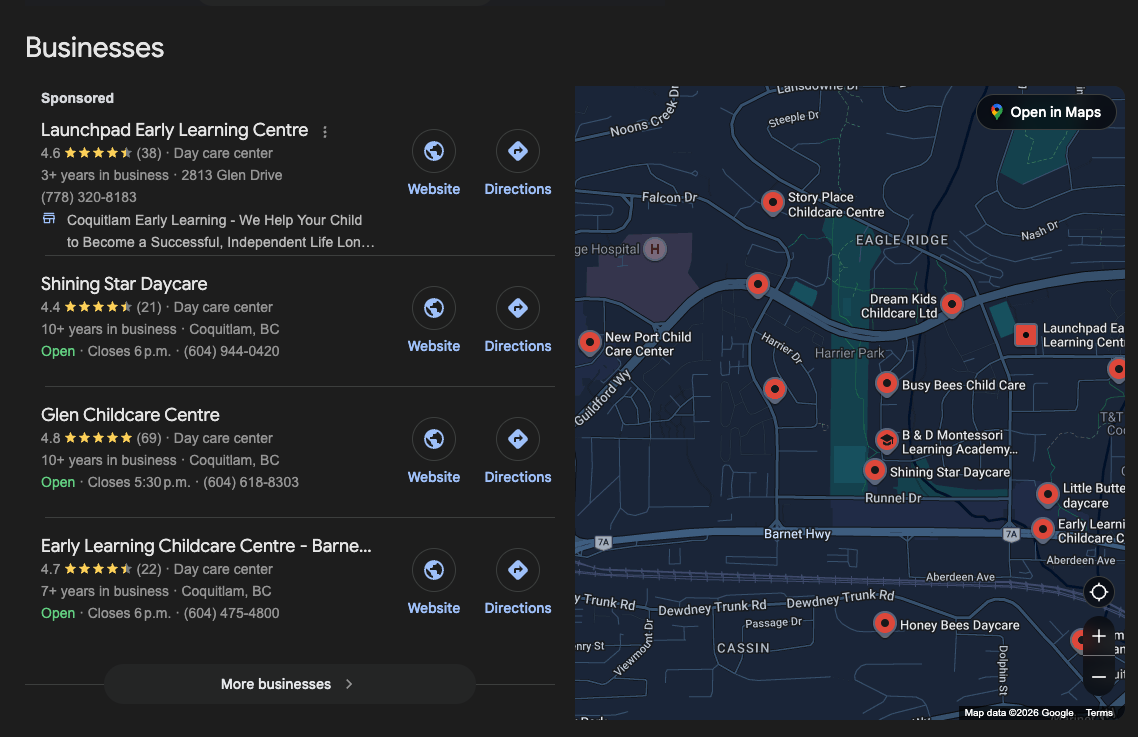The image size is (1138, 737).
Task: Center map using the my-location crosshair
Action: pyautogui.click(x=1098, y=592)
